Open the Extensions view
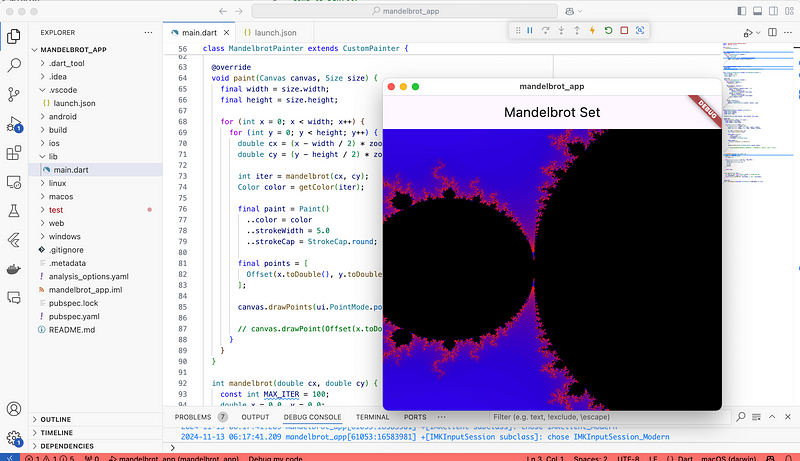This screenshot has height=461, width=800. tap(14, 154)
